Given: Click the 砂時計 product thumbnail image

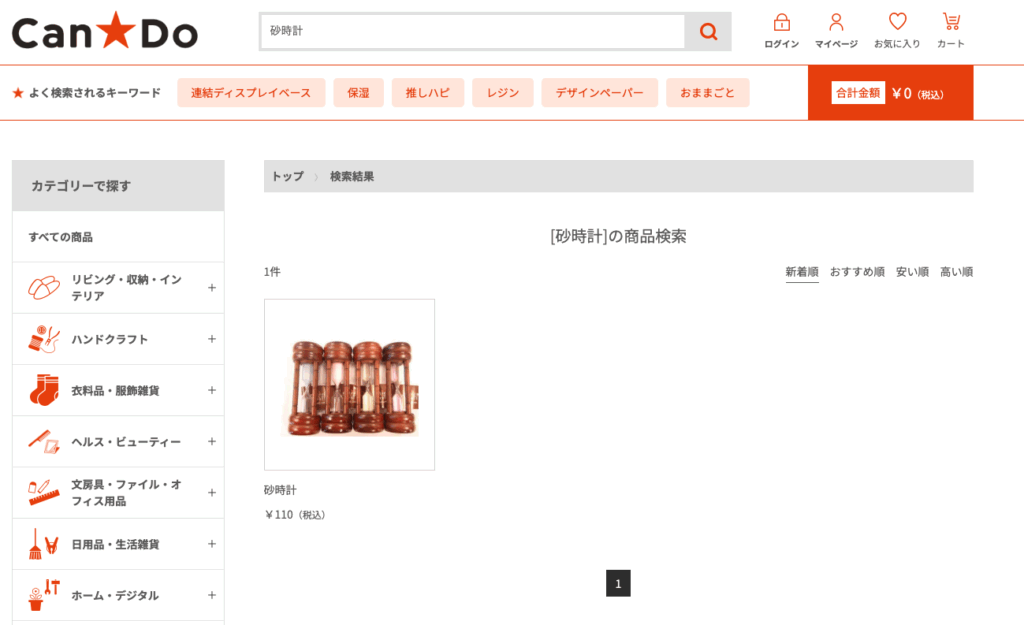Looking at the screenshot, I should click(x=349, y=385).
